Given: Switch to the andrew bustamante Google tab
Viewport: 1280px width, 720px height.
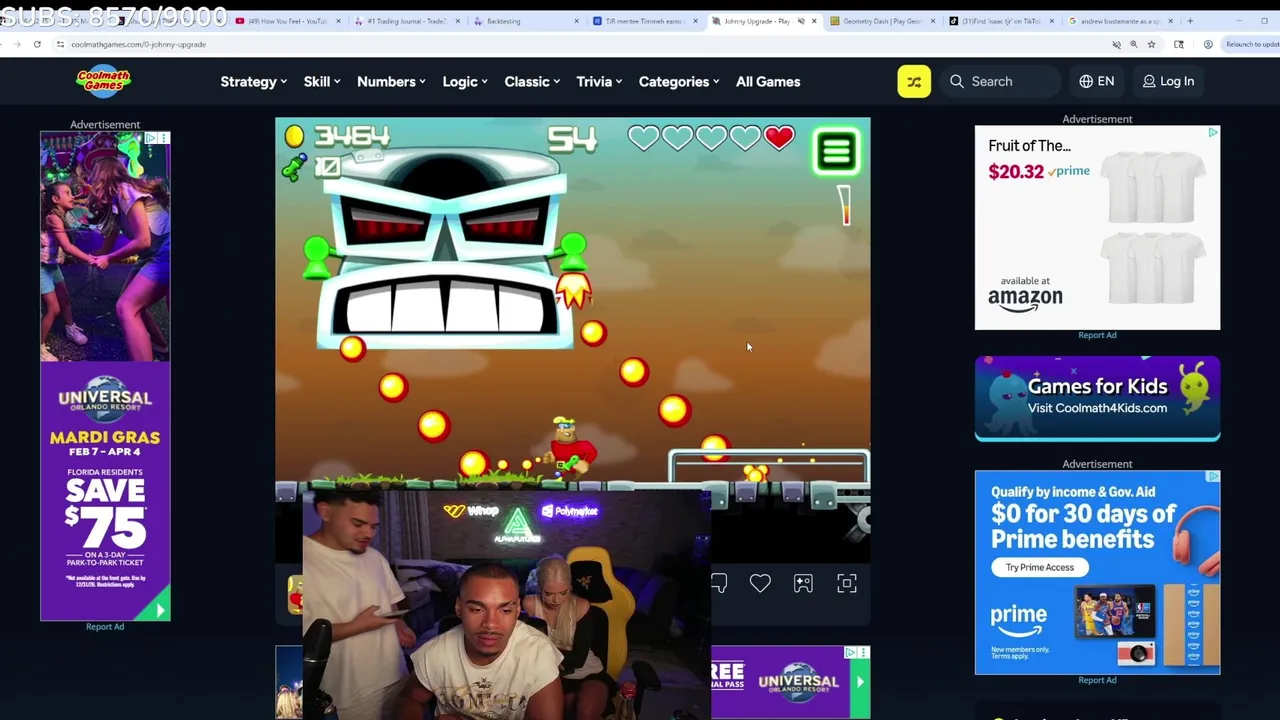Looking at the screenshot, I should (x=1120, y=21).
